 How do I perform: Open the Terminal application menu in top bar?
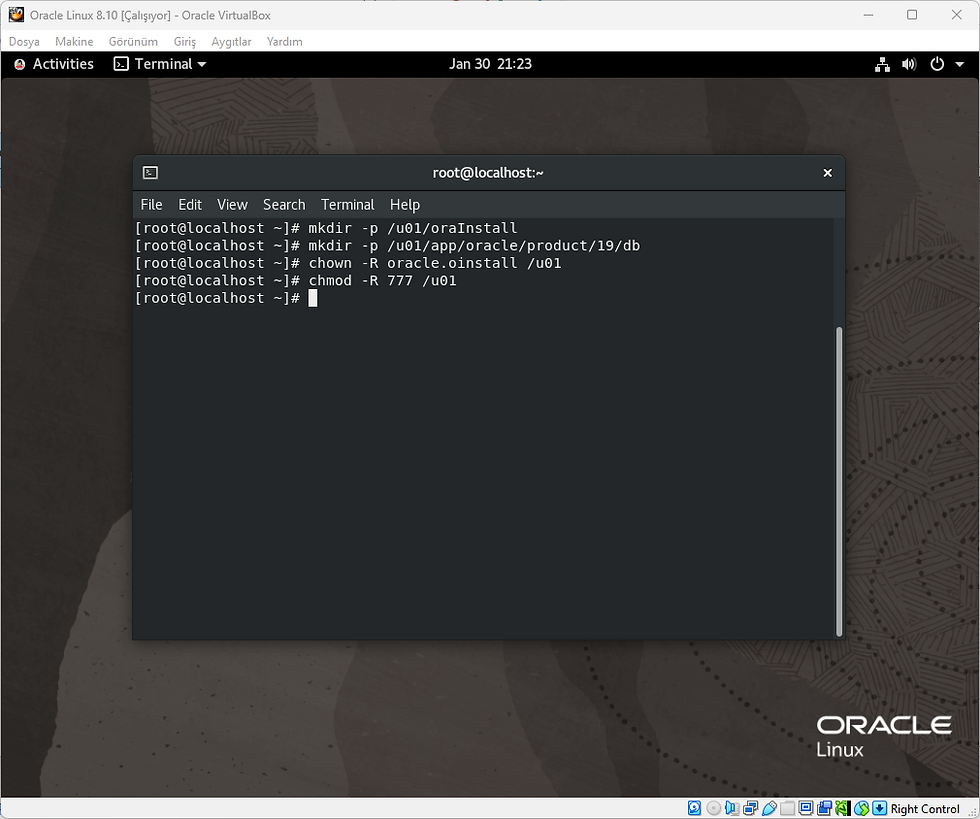(x=160, y=64)
